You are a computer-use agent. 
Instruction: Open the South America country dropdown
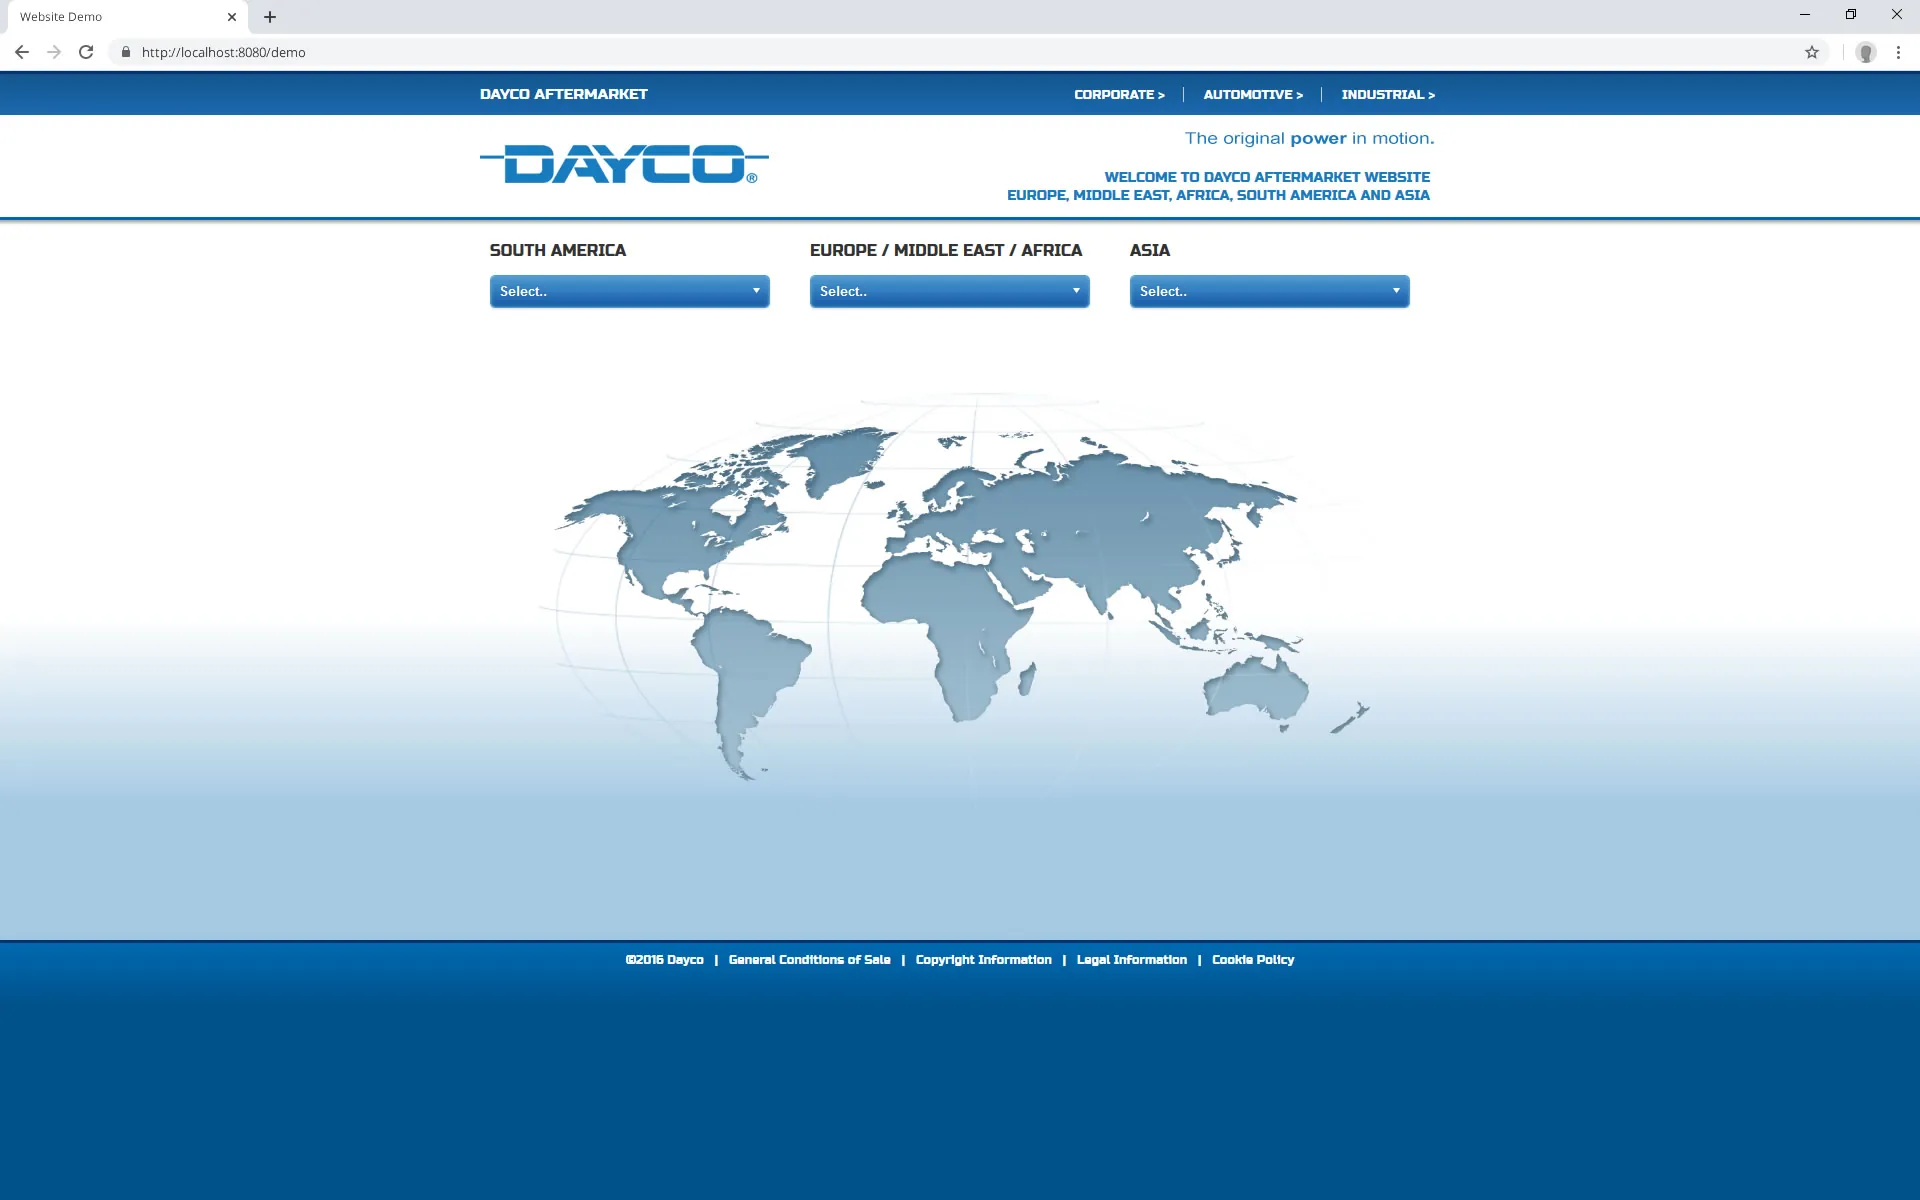pos(630,291)
